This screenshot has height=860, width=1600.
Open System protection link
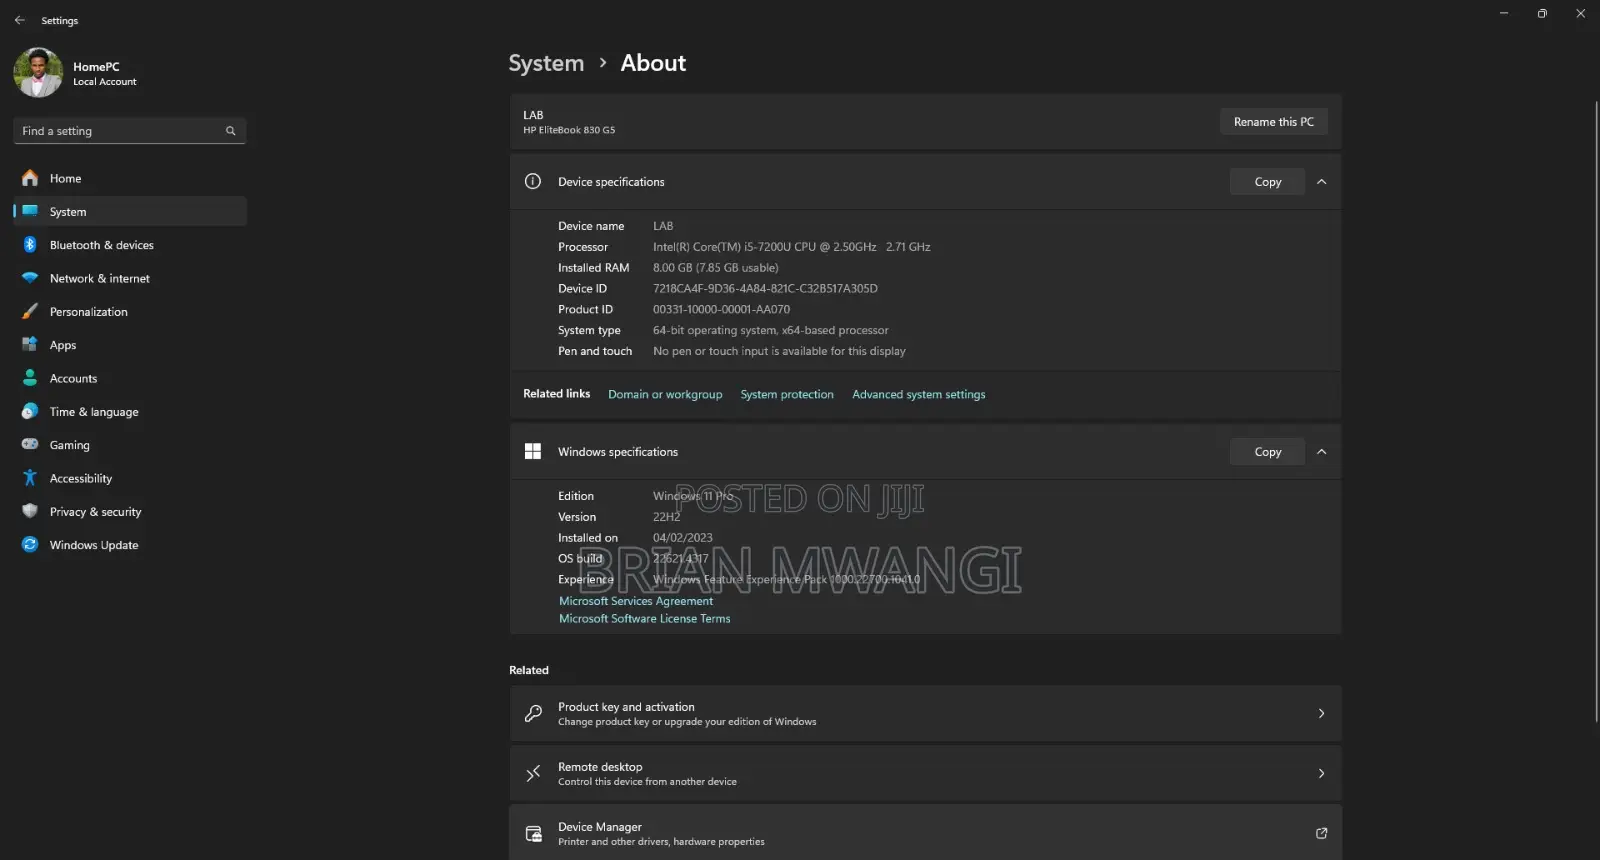coord(787,395)
